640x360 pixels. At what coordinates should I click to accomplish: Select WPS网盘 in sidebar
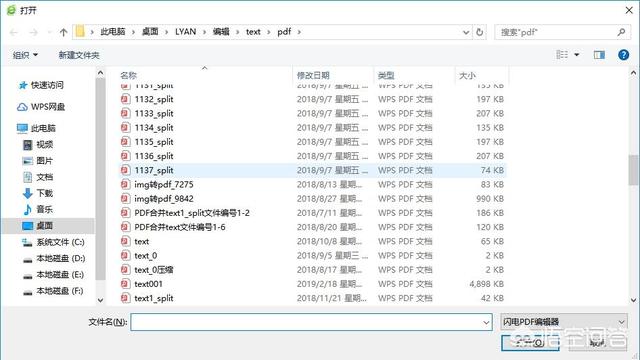coord(41,107)
